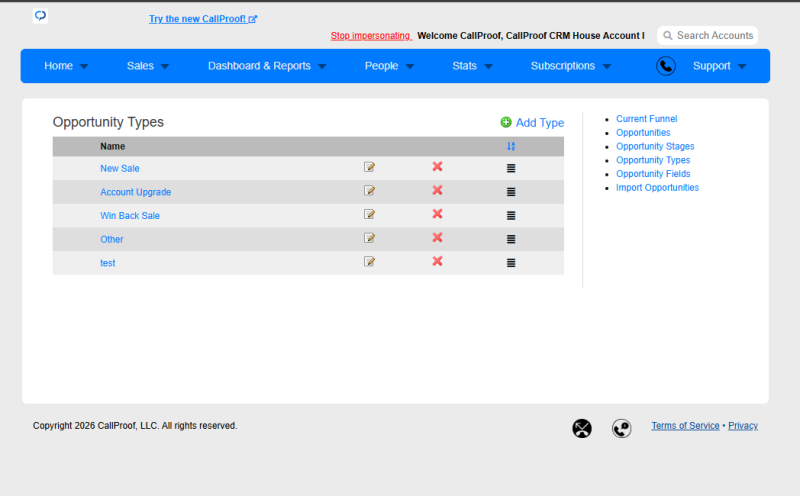Open the Opportunities sidebar link
This screenshot has width=800, height=496.
point(643,133)
